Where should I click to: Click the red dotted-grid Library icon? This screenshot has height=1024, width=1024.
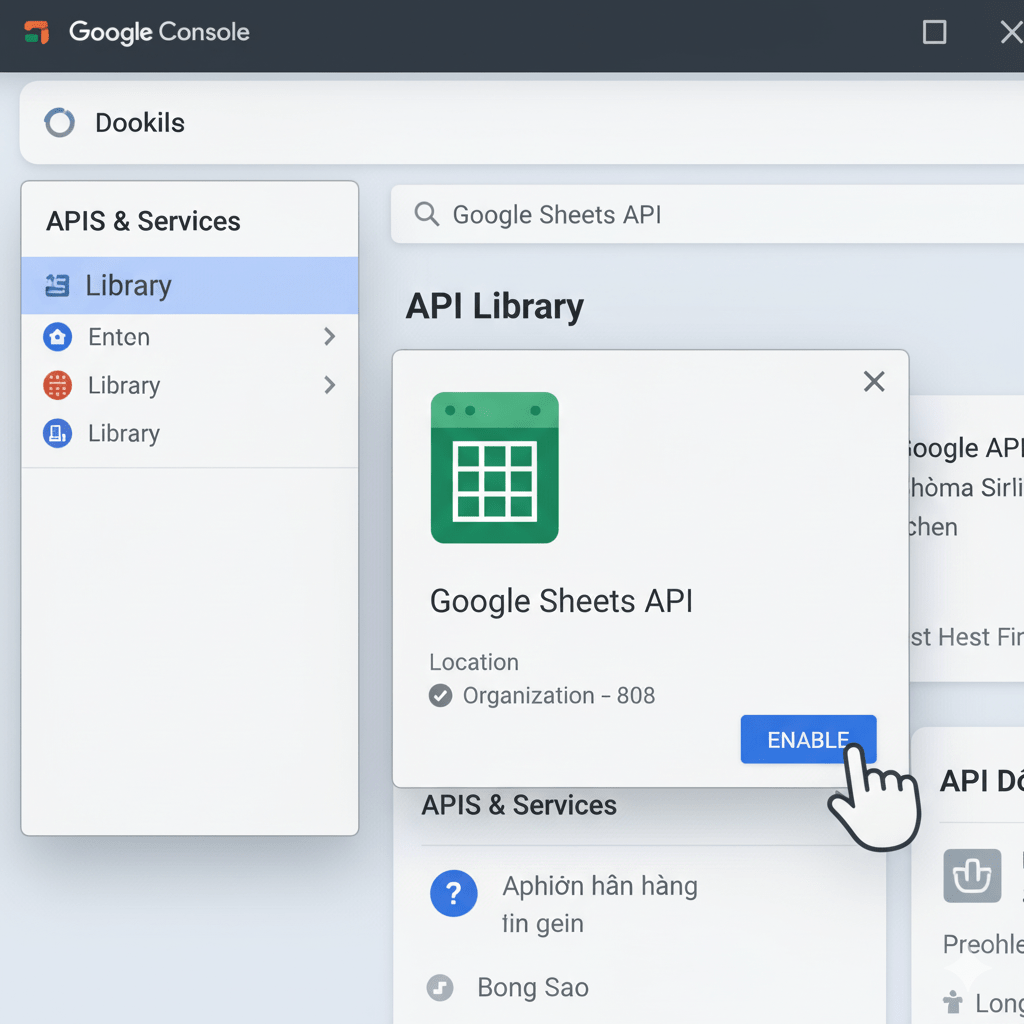click(x=56, y=385)
